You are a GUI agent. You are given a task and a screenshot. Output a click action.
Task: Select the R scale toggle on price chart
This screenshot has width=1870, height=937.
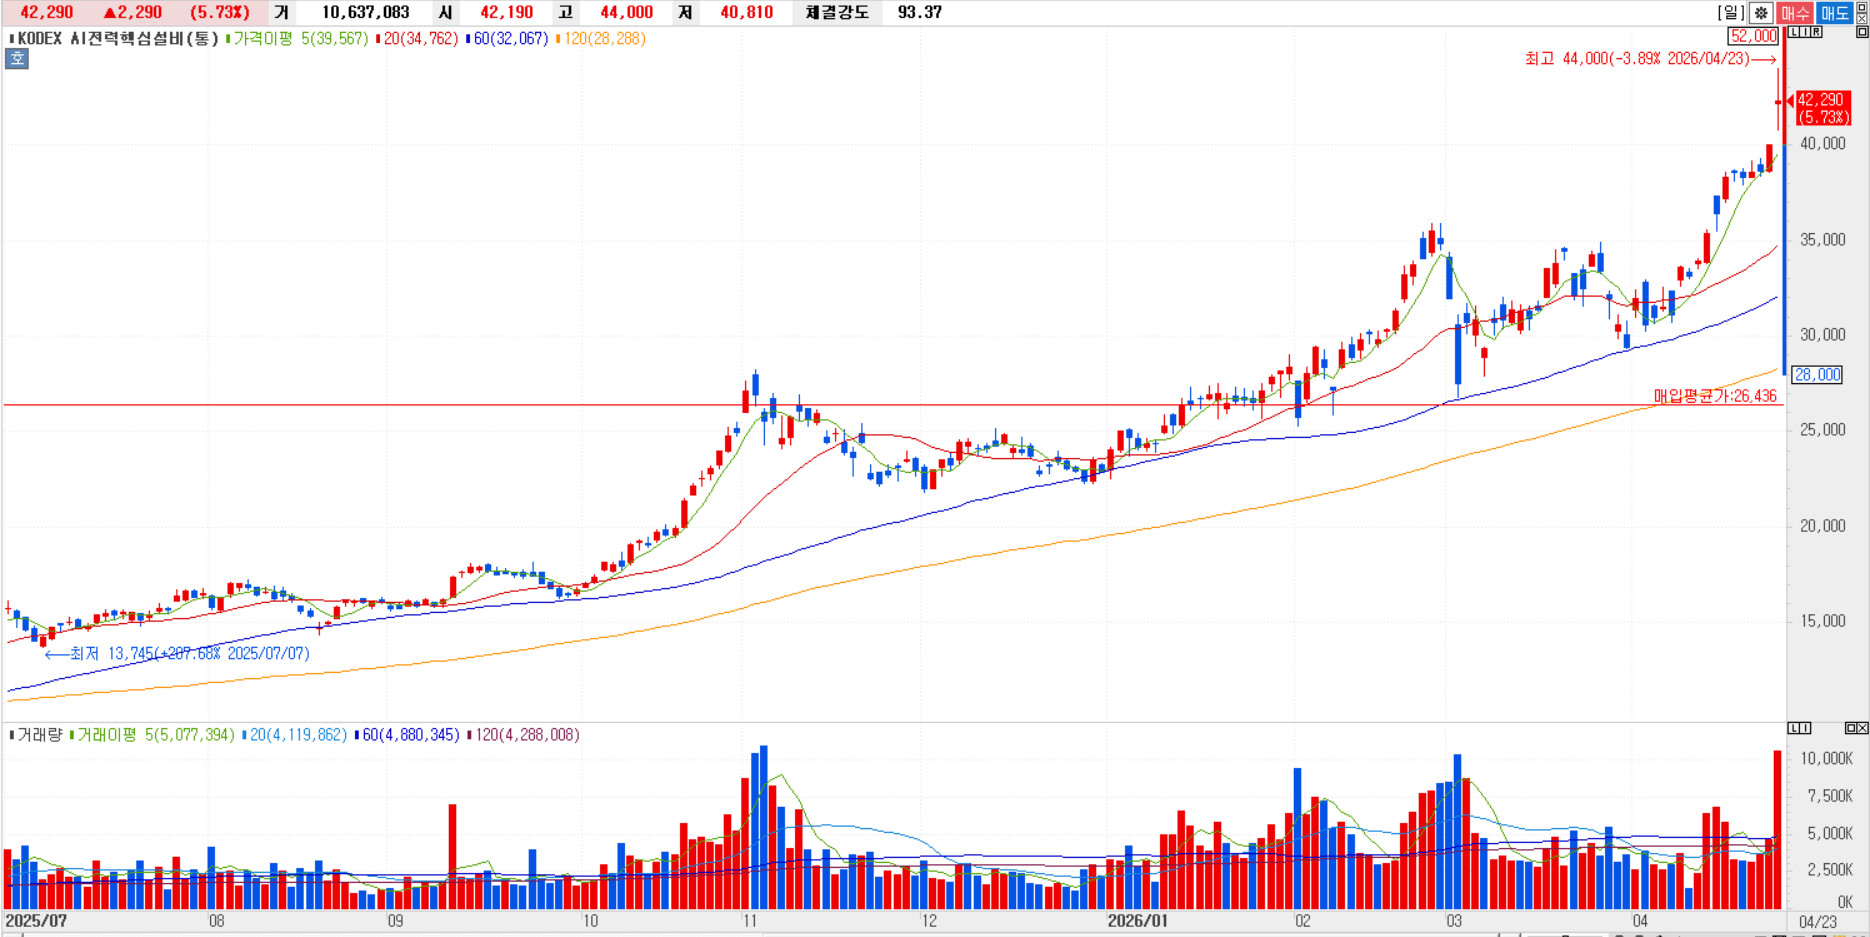pyautogui.click(x=1817, y=32)
